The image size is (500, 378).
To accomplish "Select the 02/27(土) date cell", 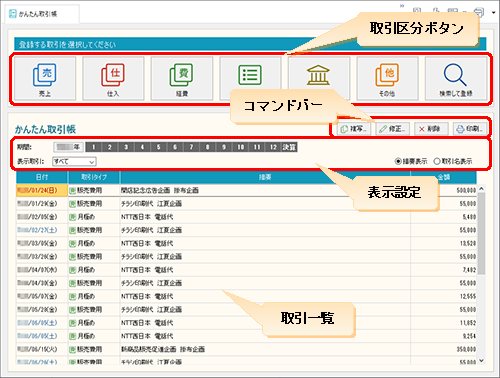I will click(x=42, y=230).
